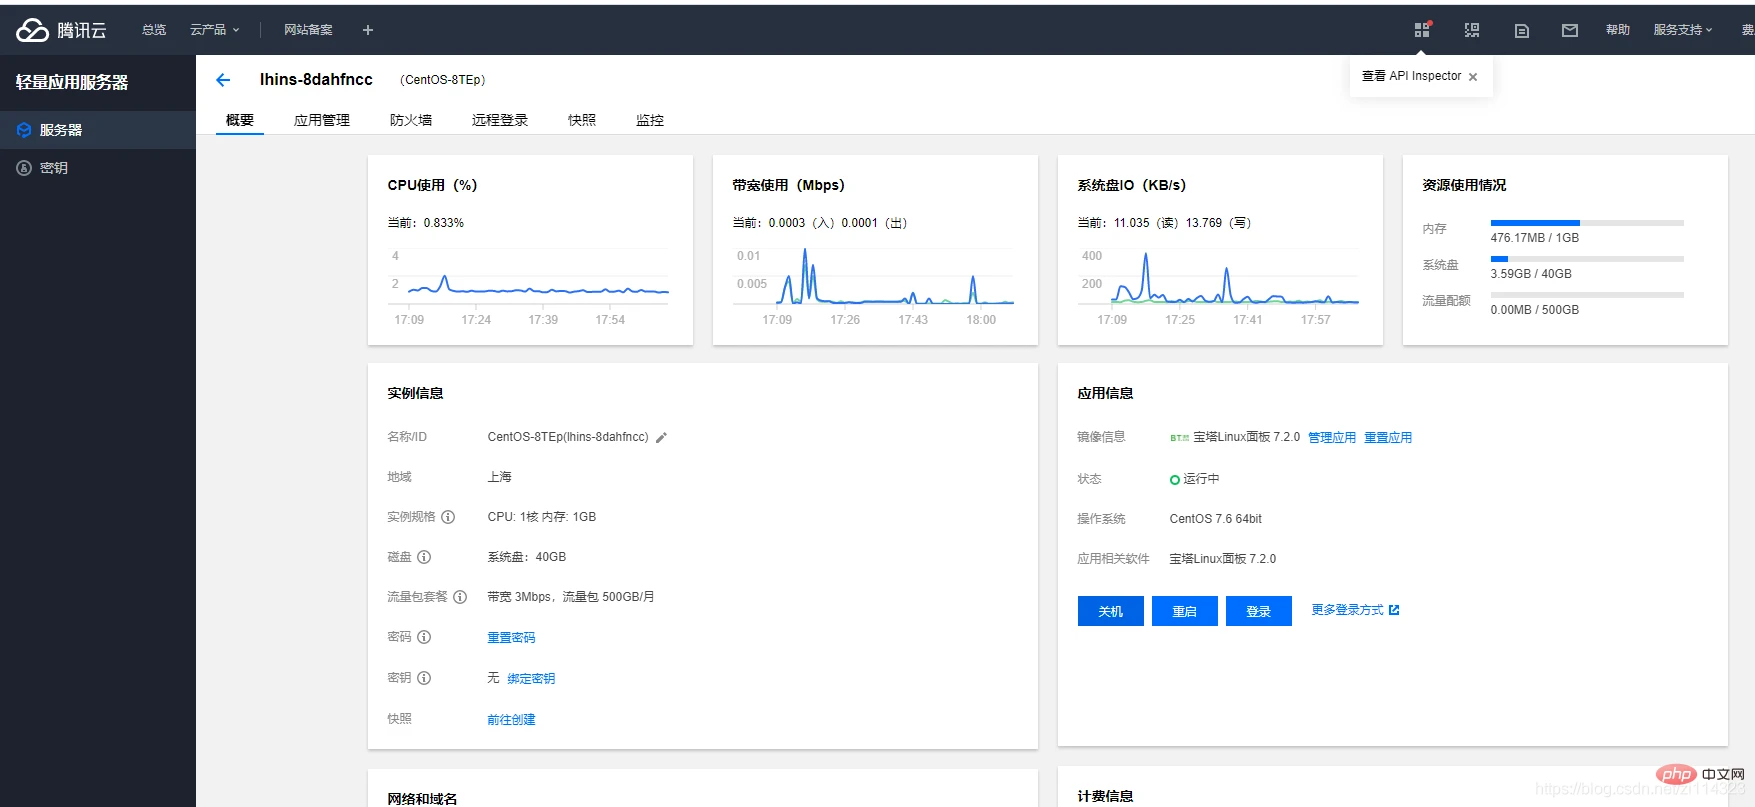
Task: Click the 查看 API Inspector text
Action: tap(1411, 76)
